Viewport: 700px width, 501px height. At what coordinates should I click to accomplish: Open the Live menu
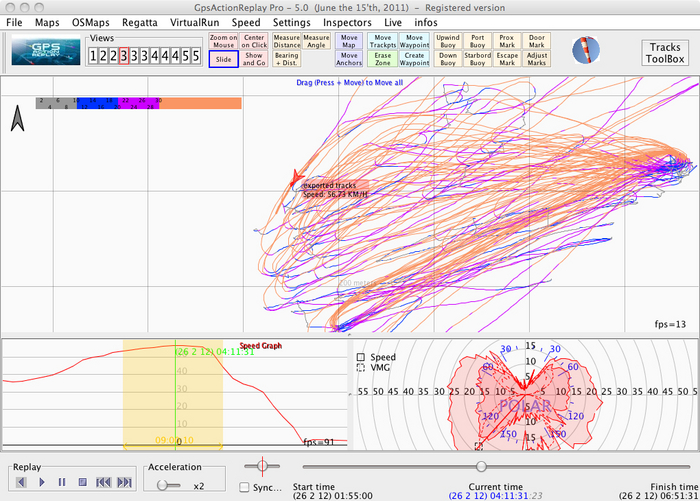(393, 22)
